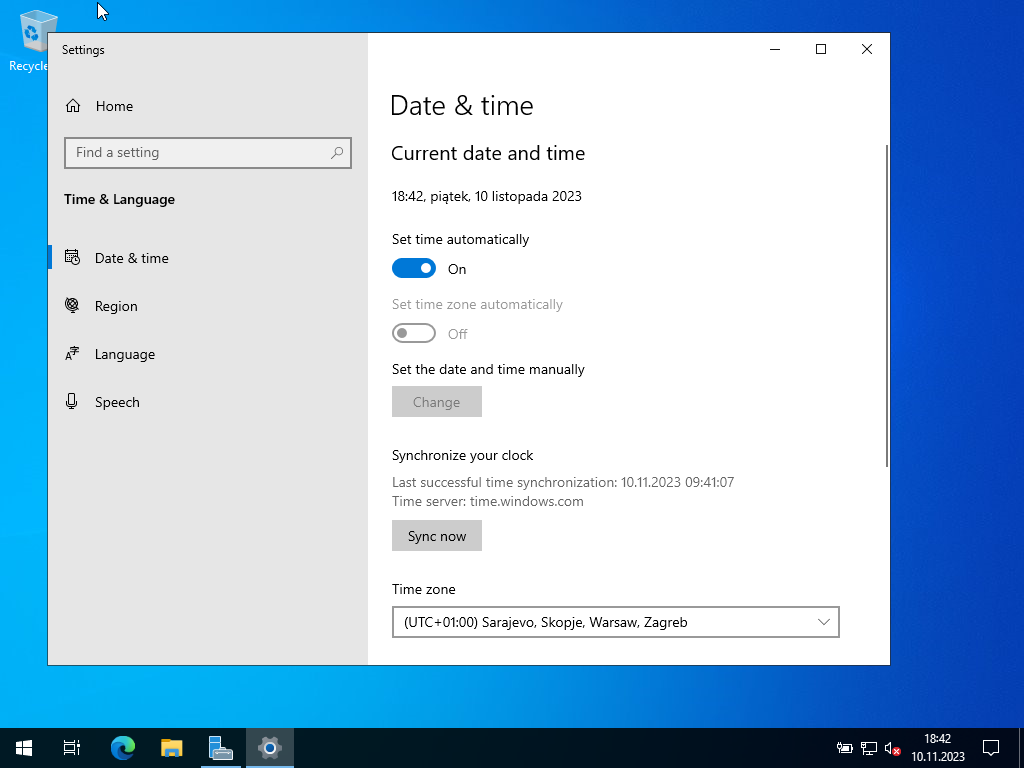
Task: Click the Current date and time heading
Action: tap(488, 153)
